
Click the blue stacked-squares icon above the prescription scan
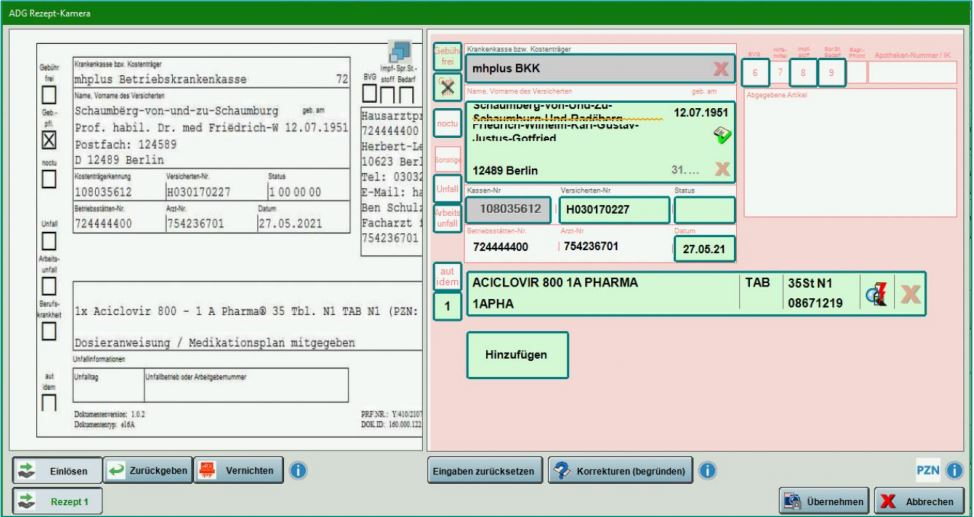point(399,52)
